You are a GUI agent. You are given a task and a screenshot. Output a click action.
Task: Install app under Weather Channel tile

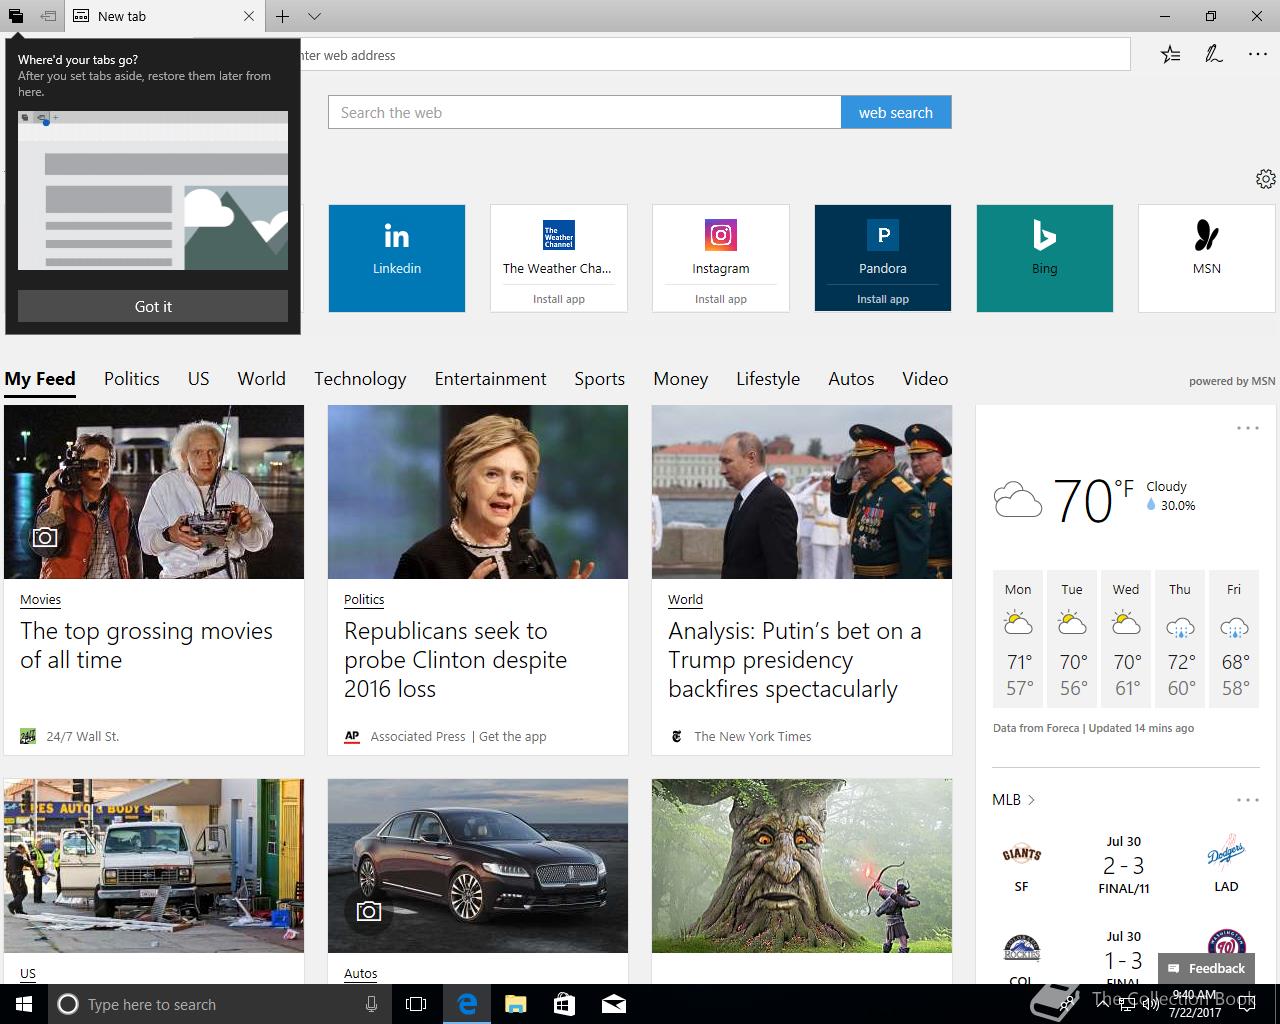point(559,299)
